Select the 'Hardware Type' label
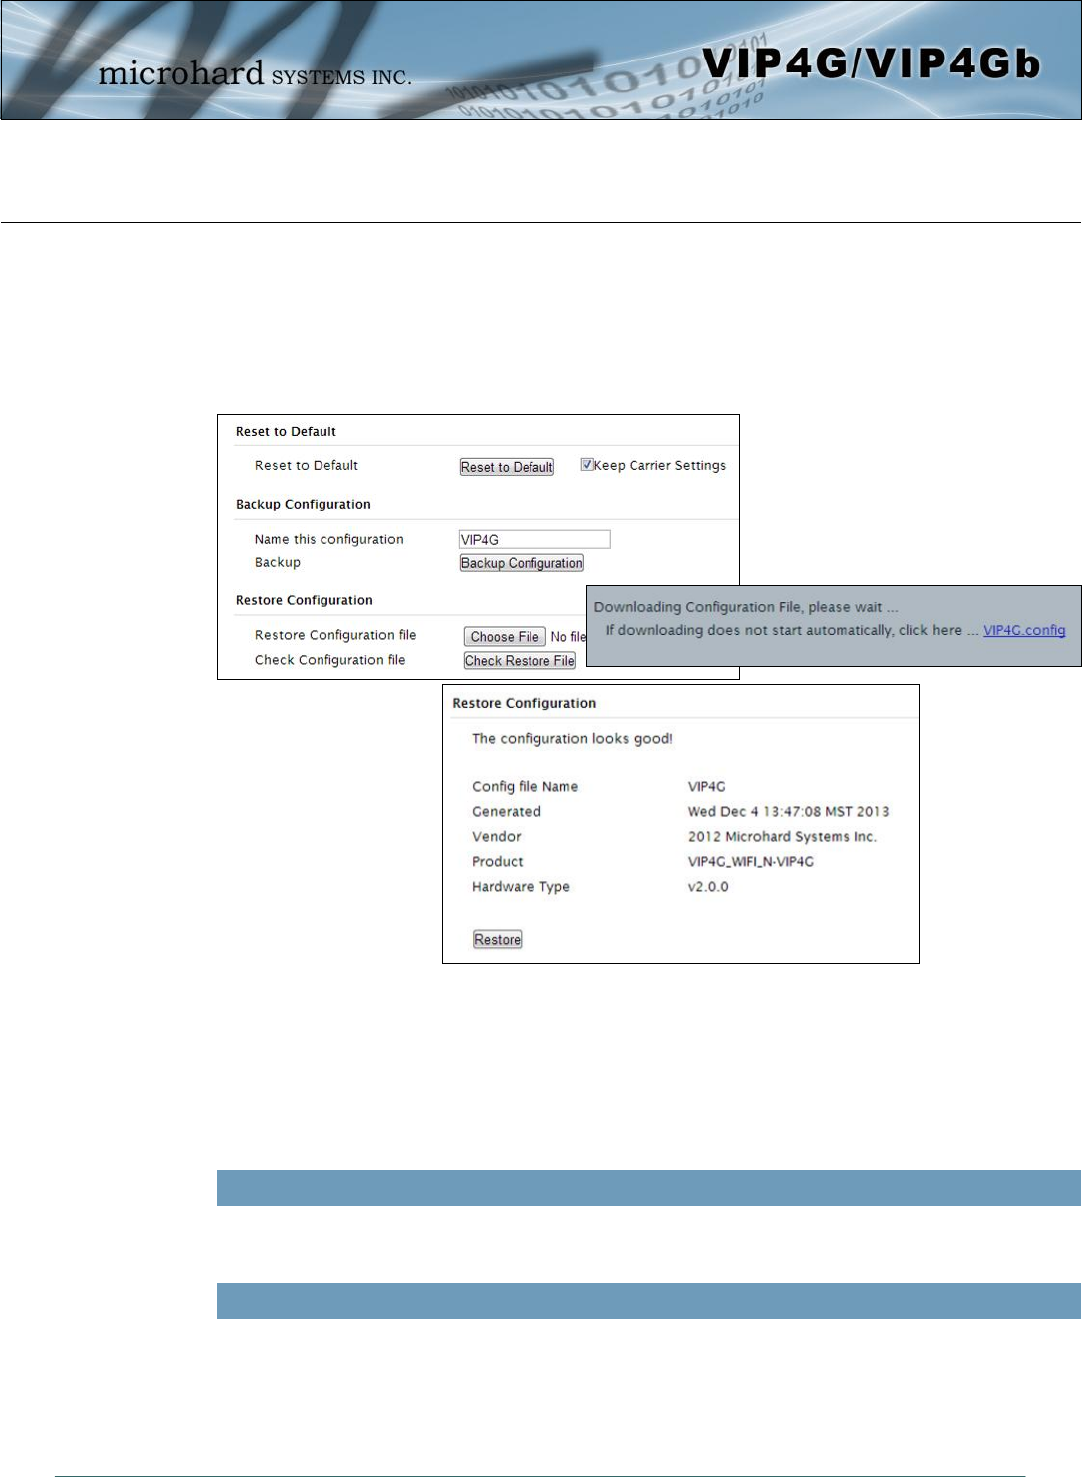This screenshot has width=1082, height=1477. point(521,887)
